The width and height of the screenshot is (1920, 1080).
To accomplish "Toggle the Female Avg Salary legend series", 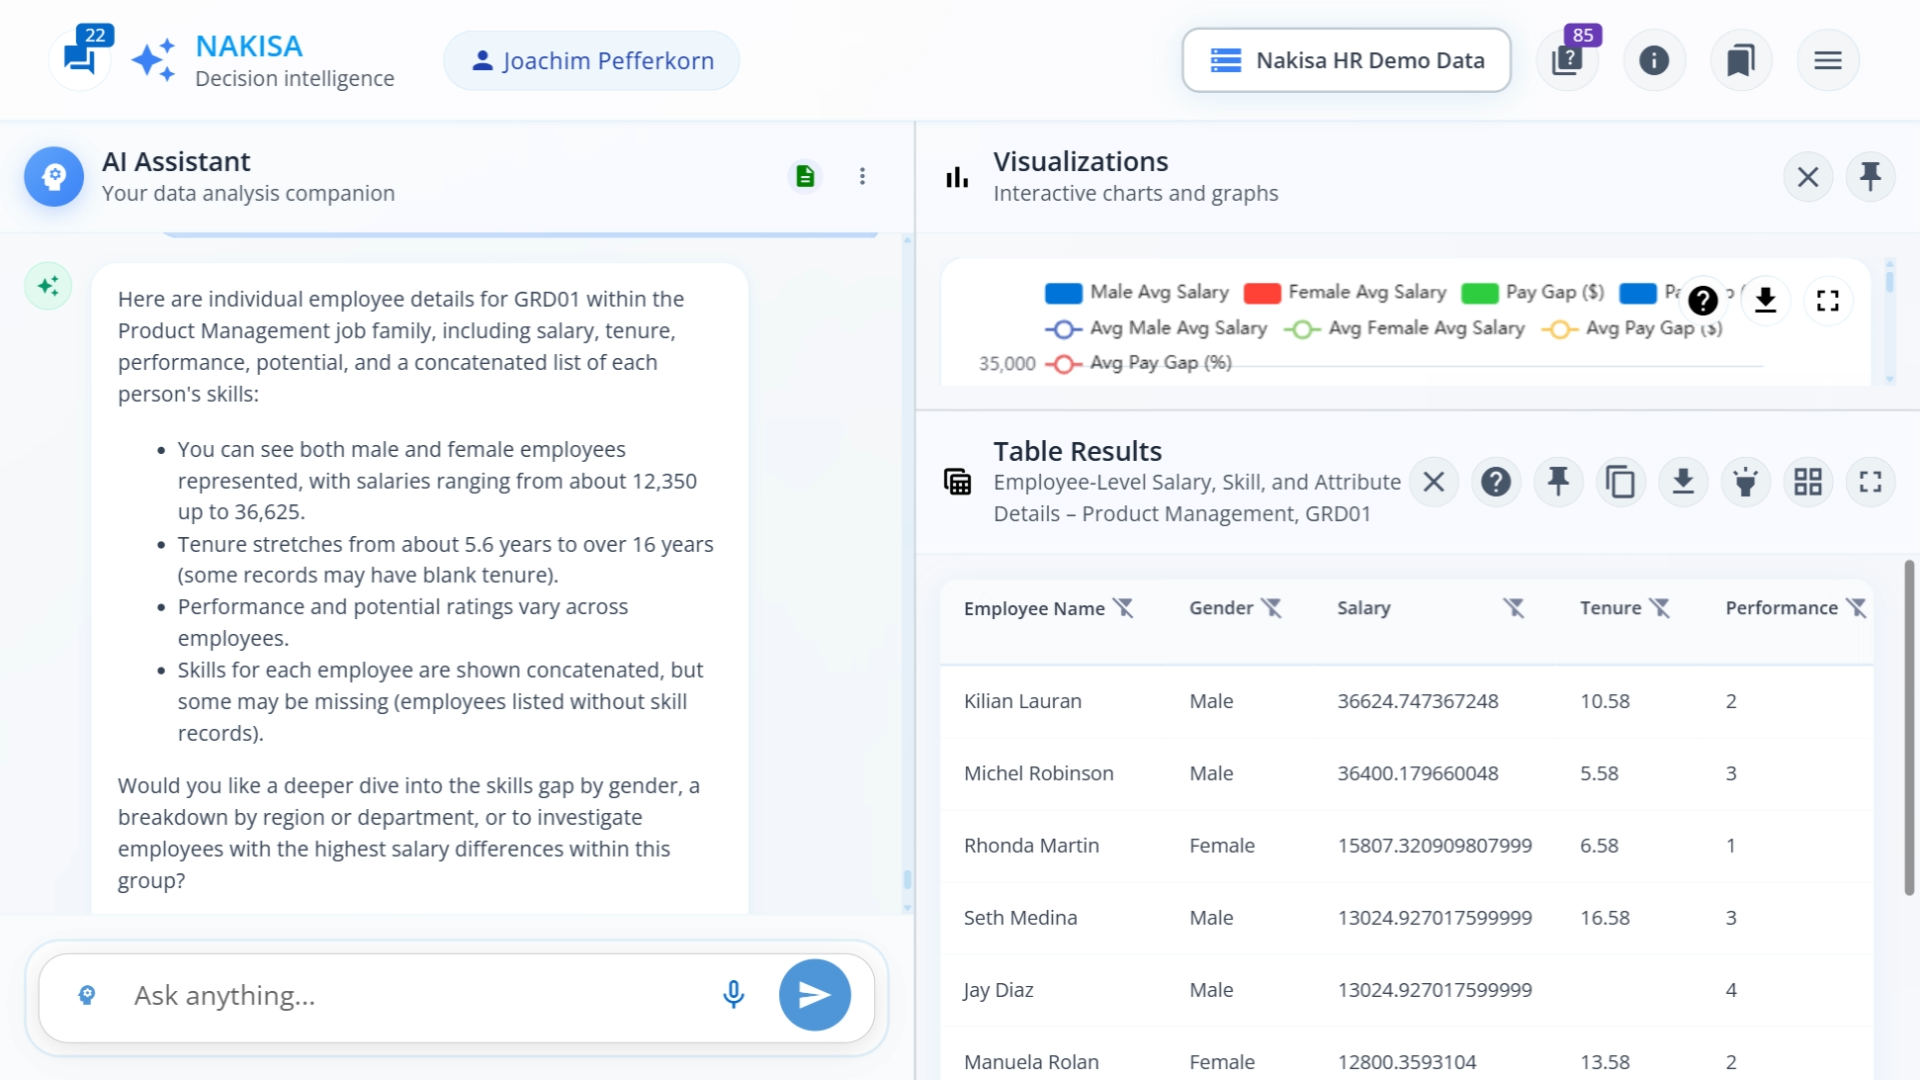I will click(1345, 292).
